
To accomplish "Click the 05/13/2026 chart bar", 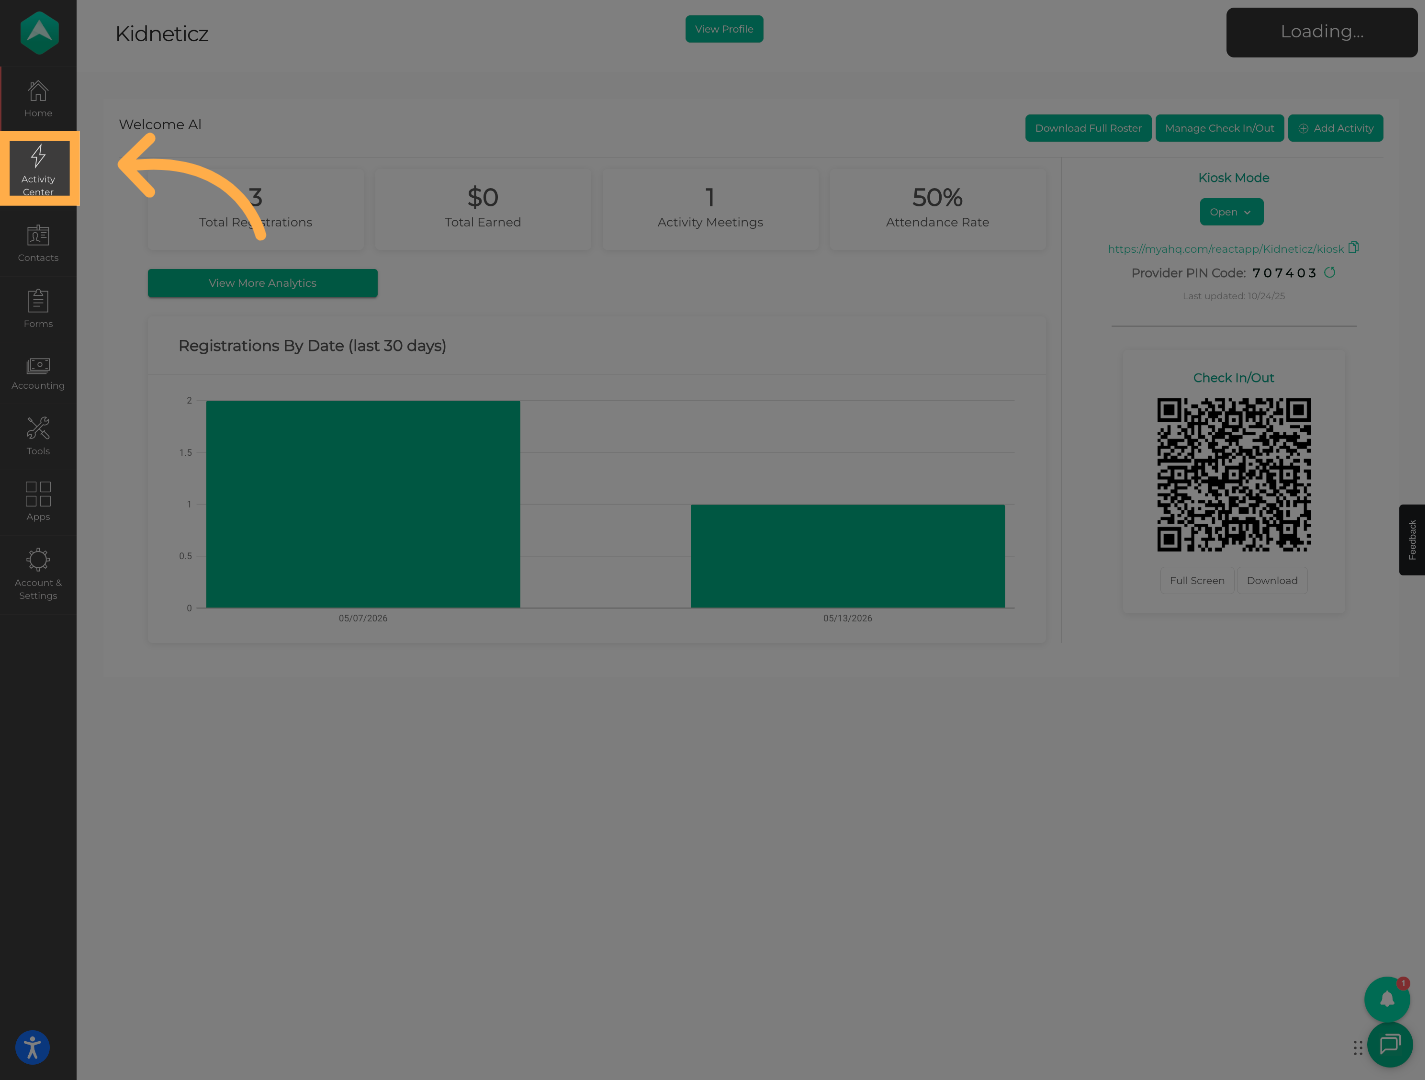I will (848, 556).
